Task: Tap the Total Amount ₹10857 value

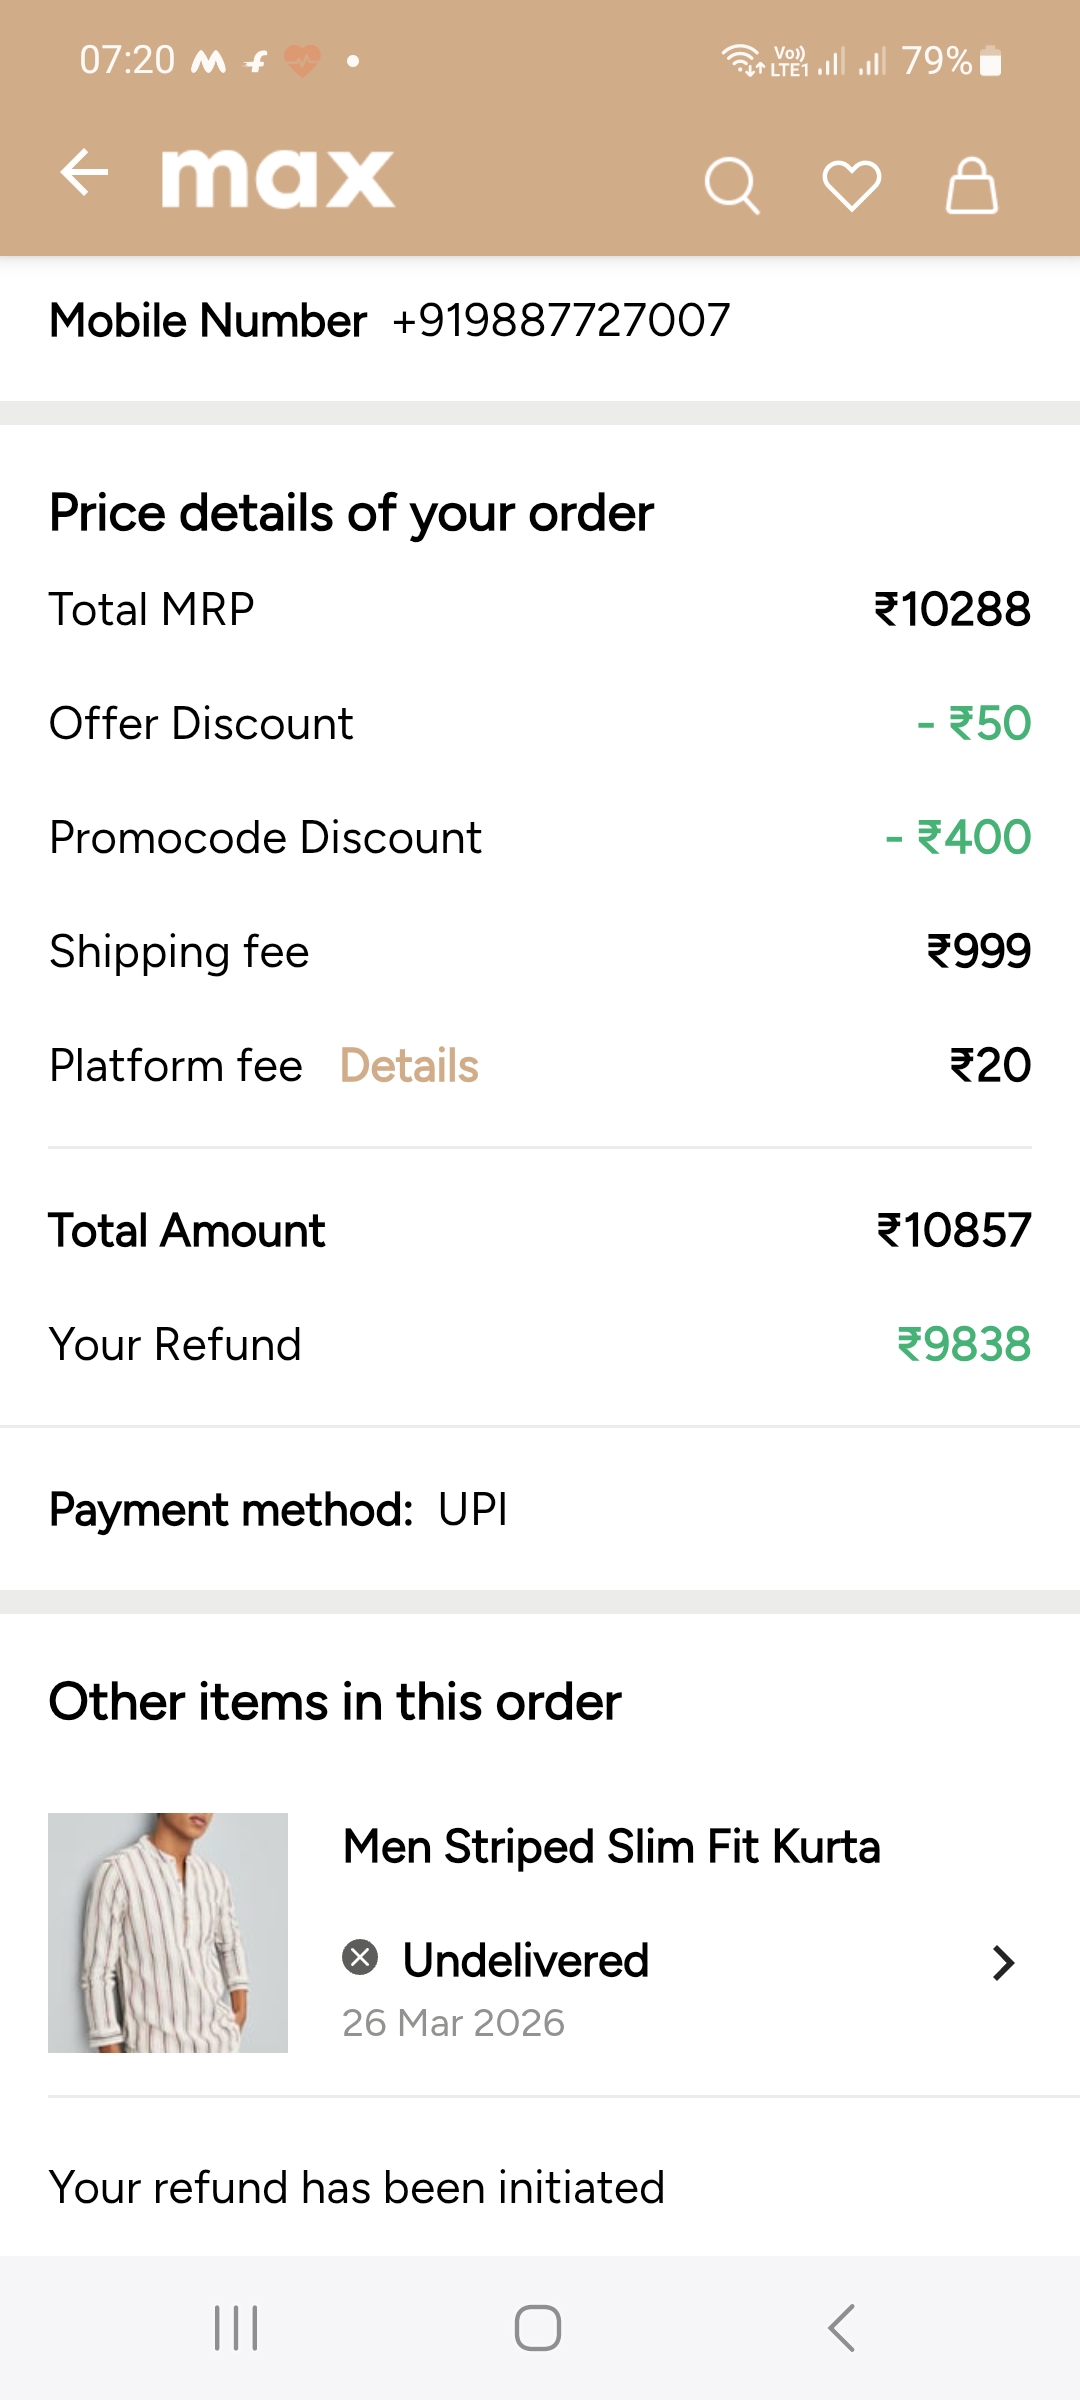Action: [x=953, y=1230]
